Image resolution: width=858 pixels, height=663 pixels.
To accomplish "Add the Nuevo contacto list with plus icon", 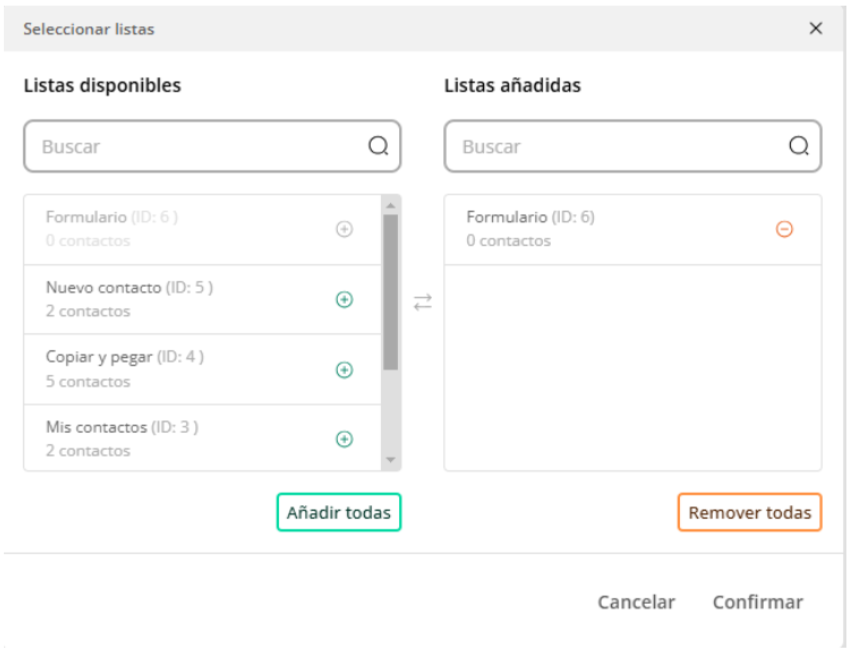I will pos(344,299).
